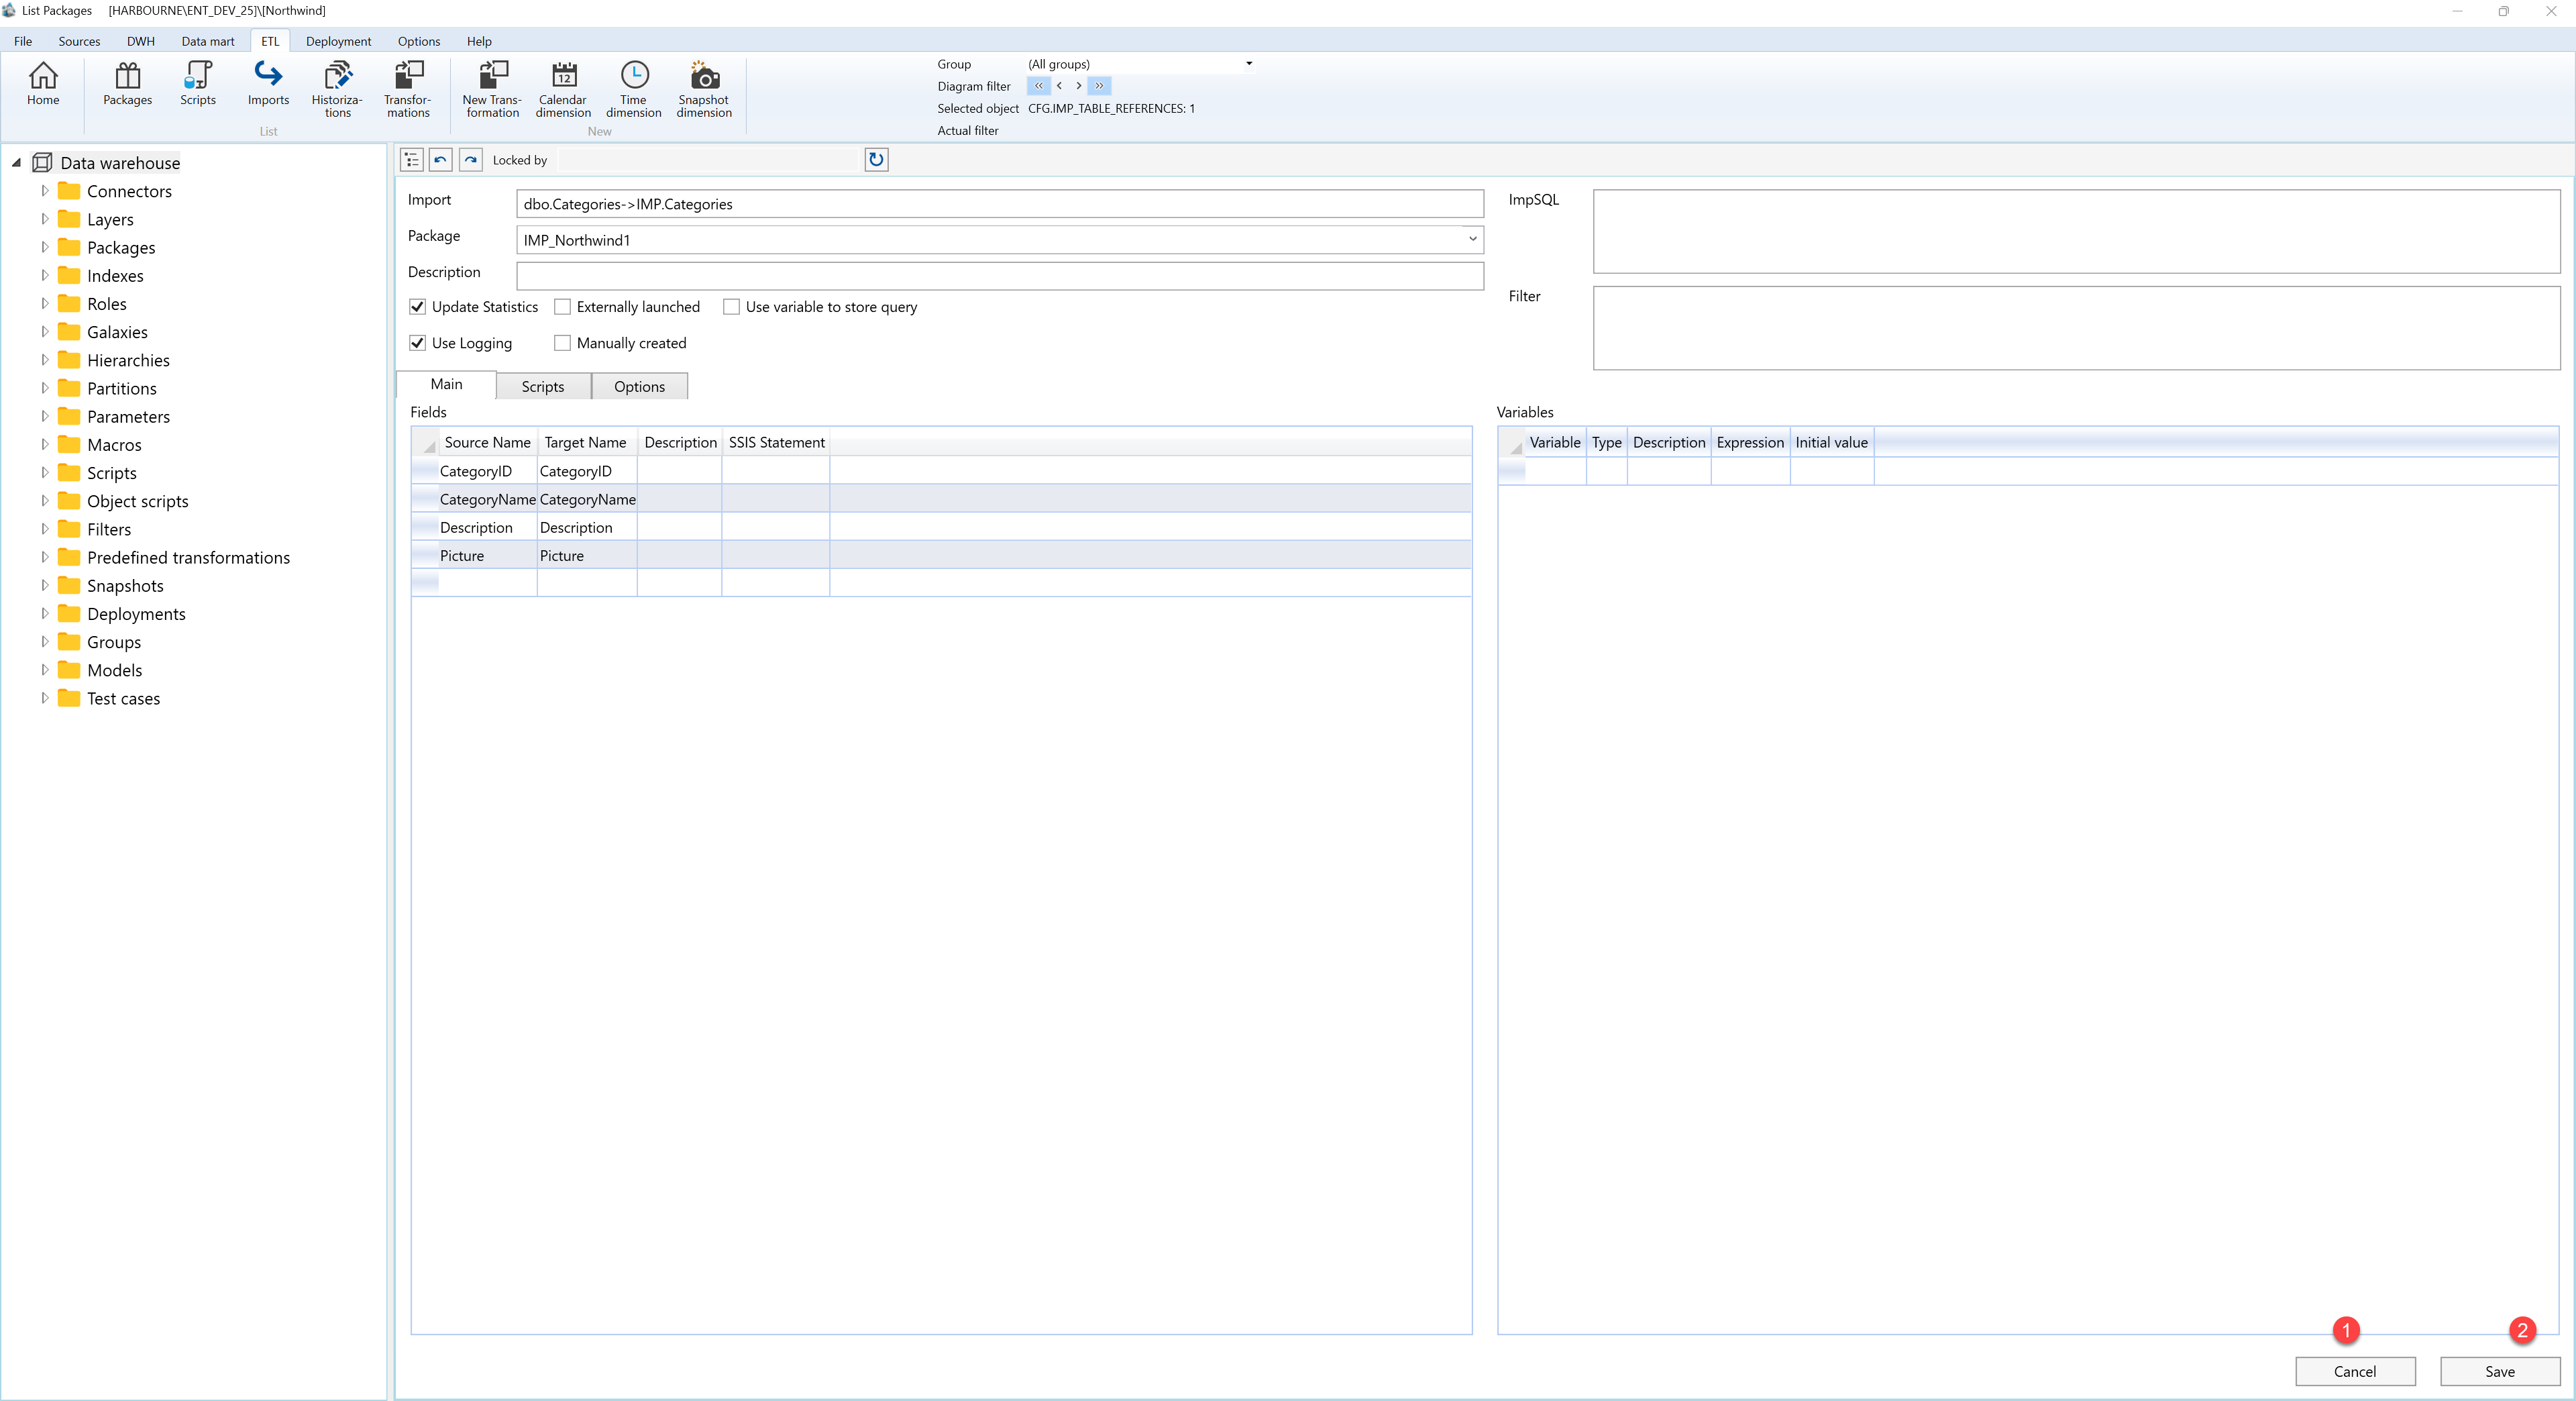This screenshot has height=1401, width=2576.
Task: Click the Description input field
Action: pyautogui.click(x=1000, y=276)
